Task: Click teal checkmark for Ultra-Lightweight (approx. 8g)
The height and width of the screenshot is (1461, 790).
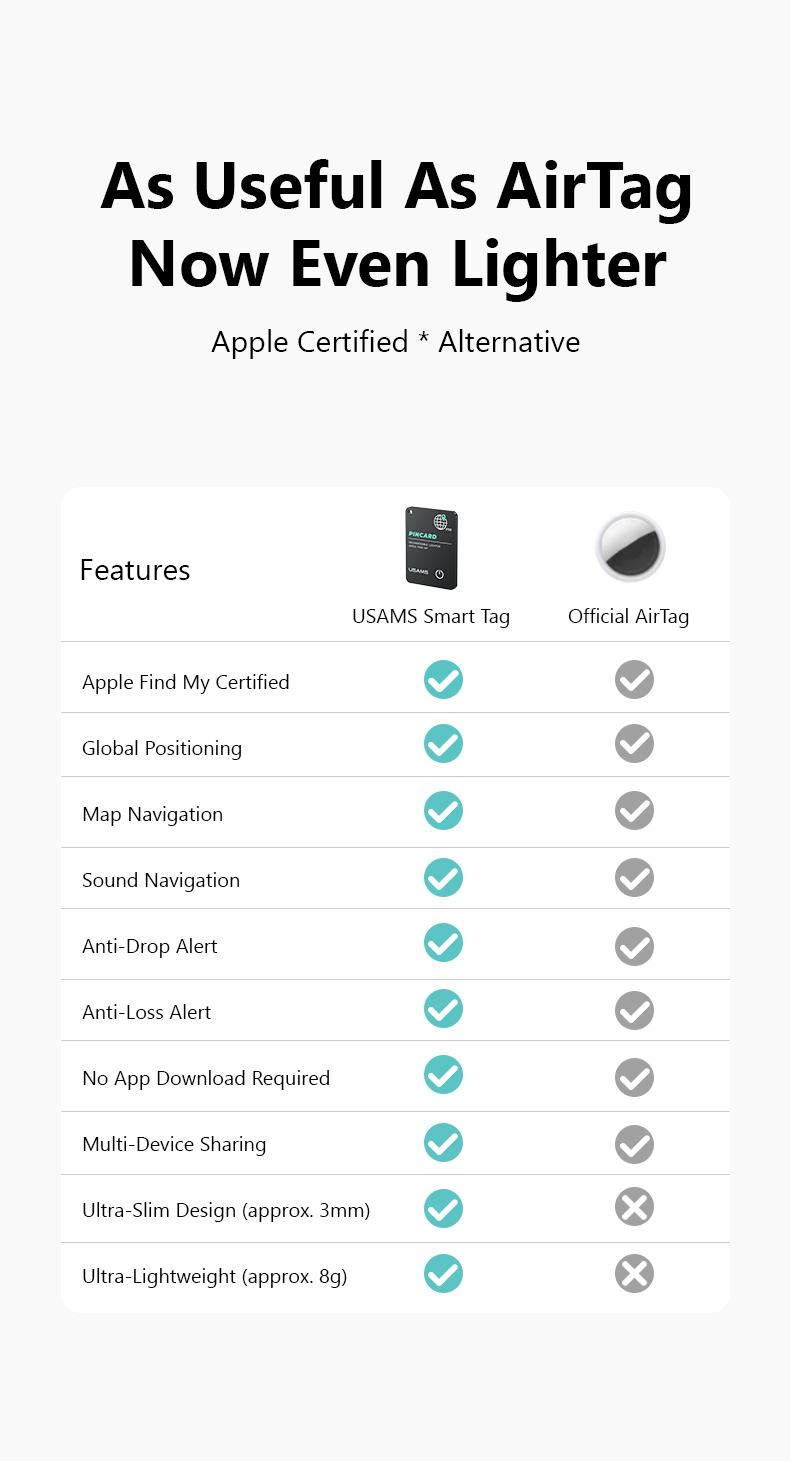Action: [443, 1274]
